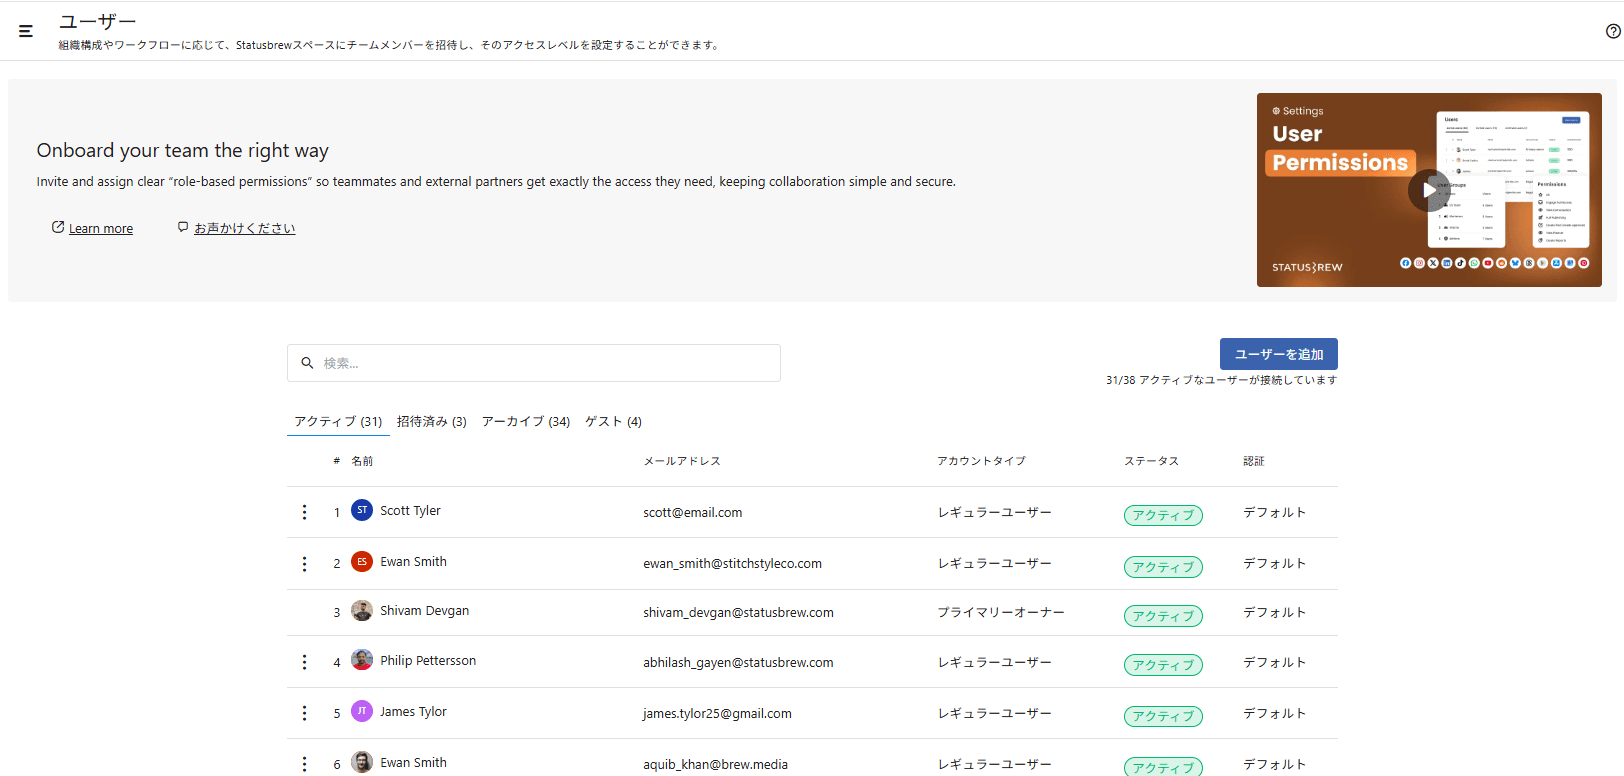
Task: Click James Tylor's アクティブ status badge
Action: (1163, 716)
